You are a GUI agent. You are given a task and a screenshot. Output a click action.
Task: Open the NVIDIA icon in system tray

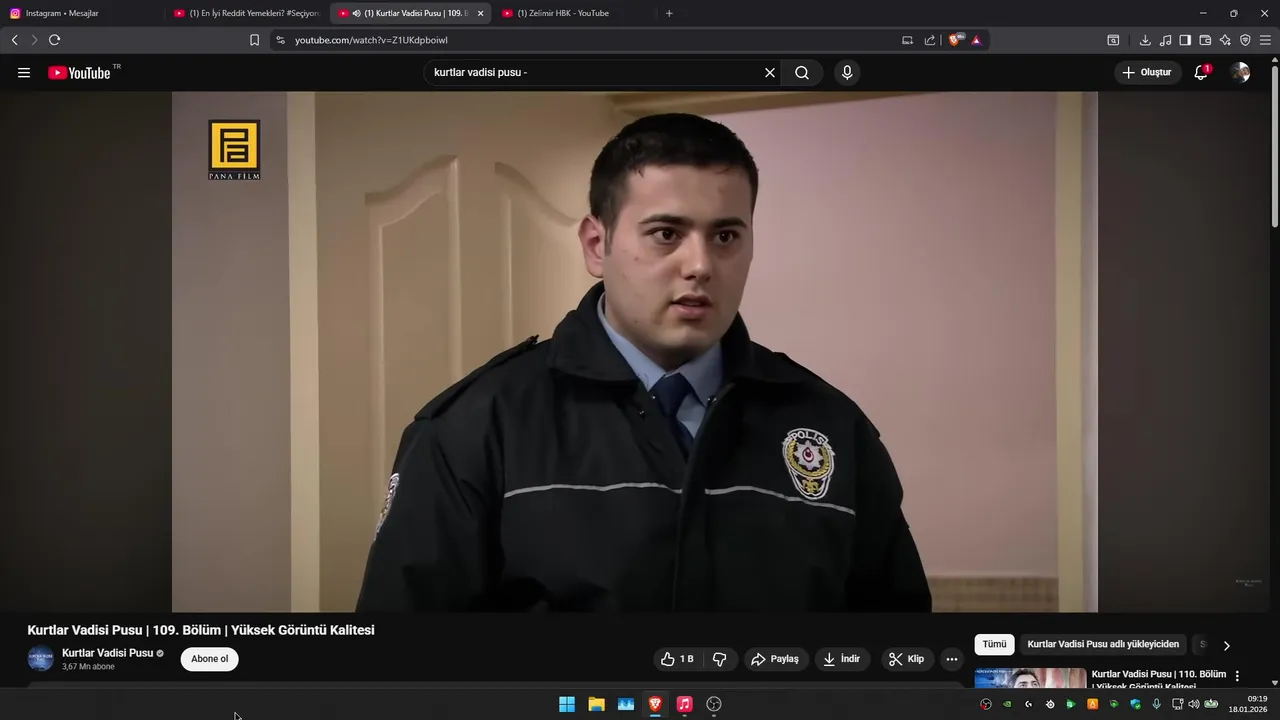click(1007, 704)
